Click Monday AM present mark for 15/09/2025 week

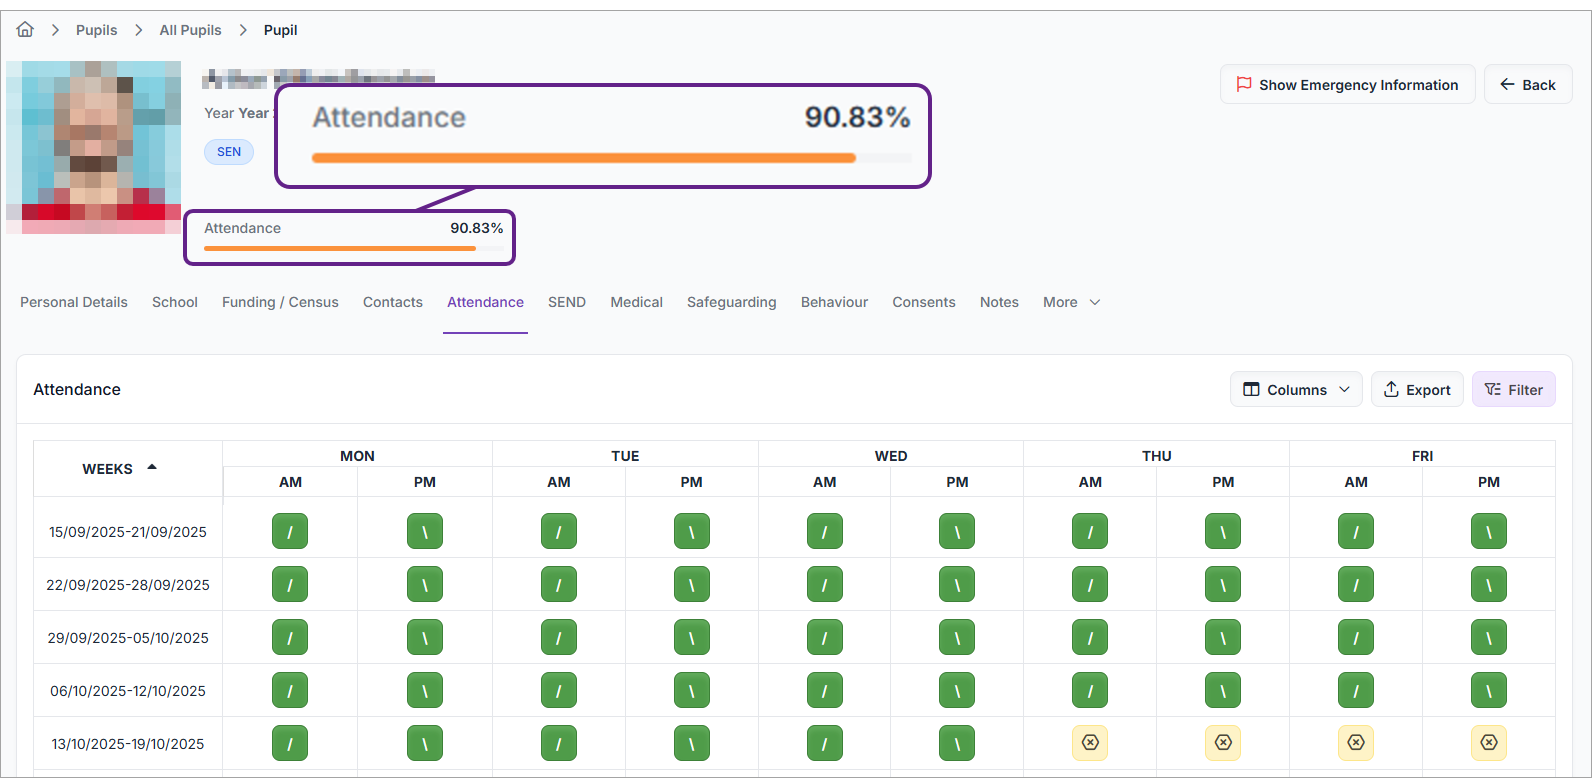tap(290, 532)
